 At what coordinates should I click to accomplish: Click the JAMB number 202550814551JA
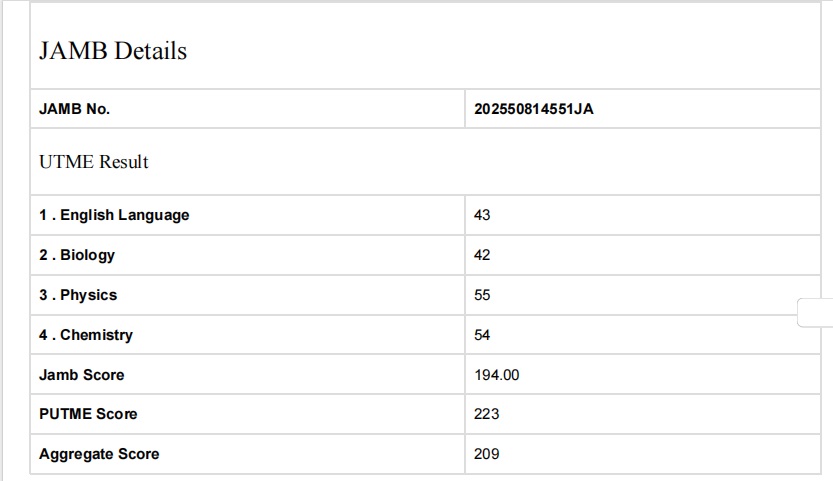coord(534,109)
